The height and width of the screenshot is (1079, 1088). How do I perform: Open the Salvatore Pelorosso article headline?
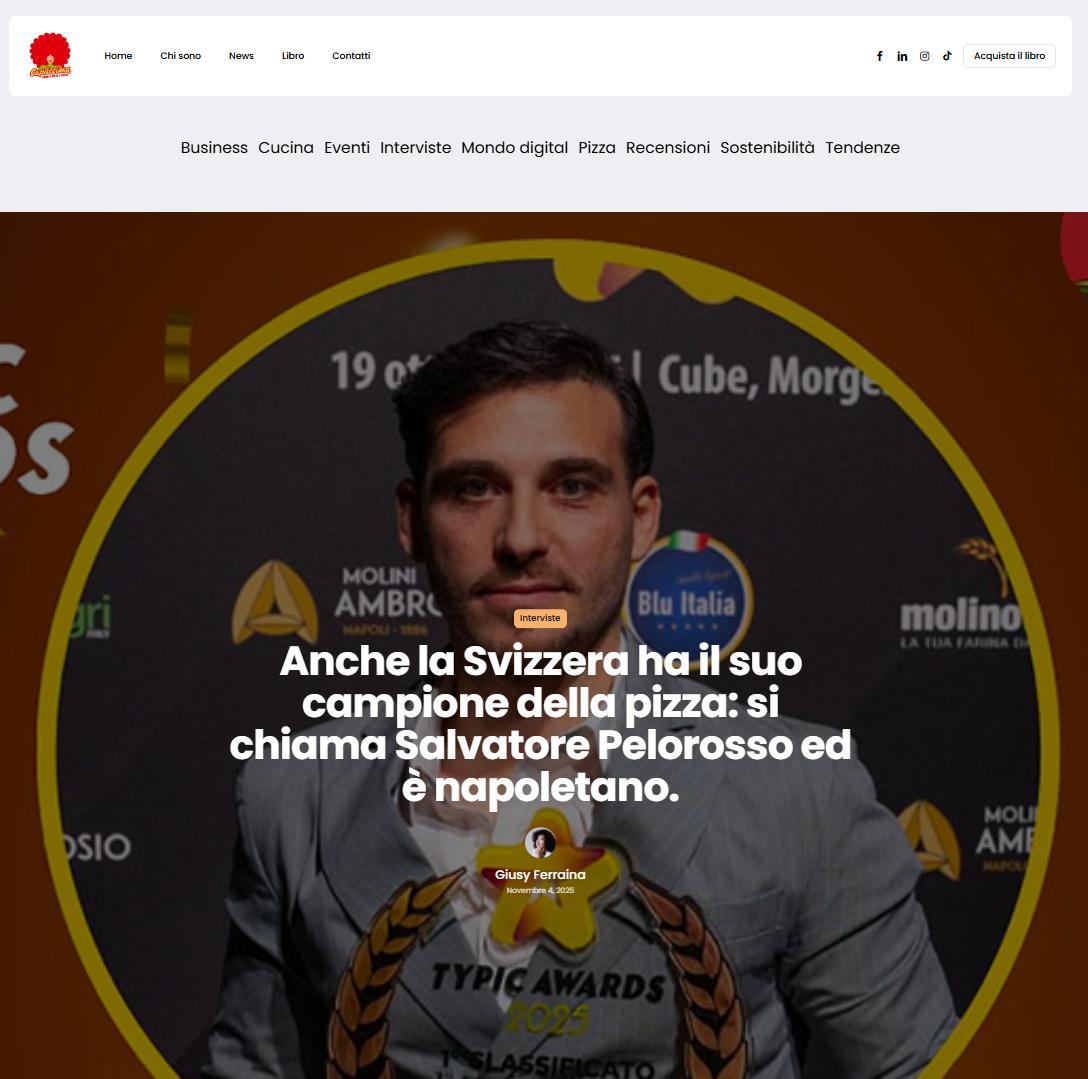(x=540, y=724)
